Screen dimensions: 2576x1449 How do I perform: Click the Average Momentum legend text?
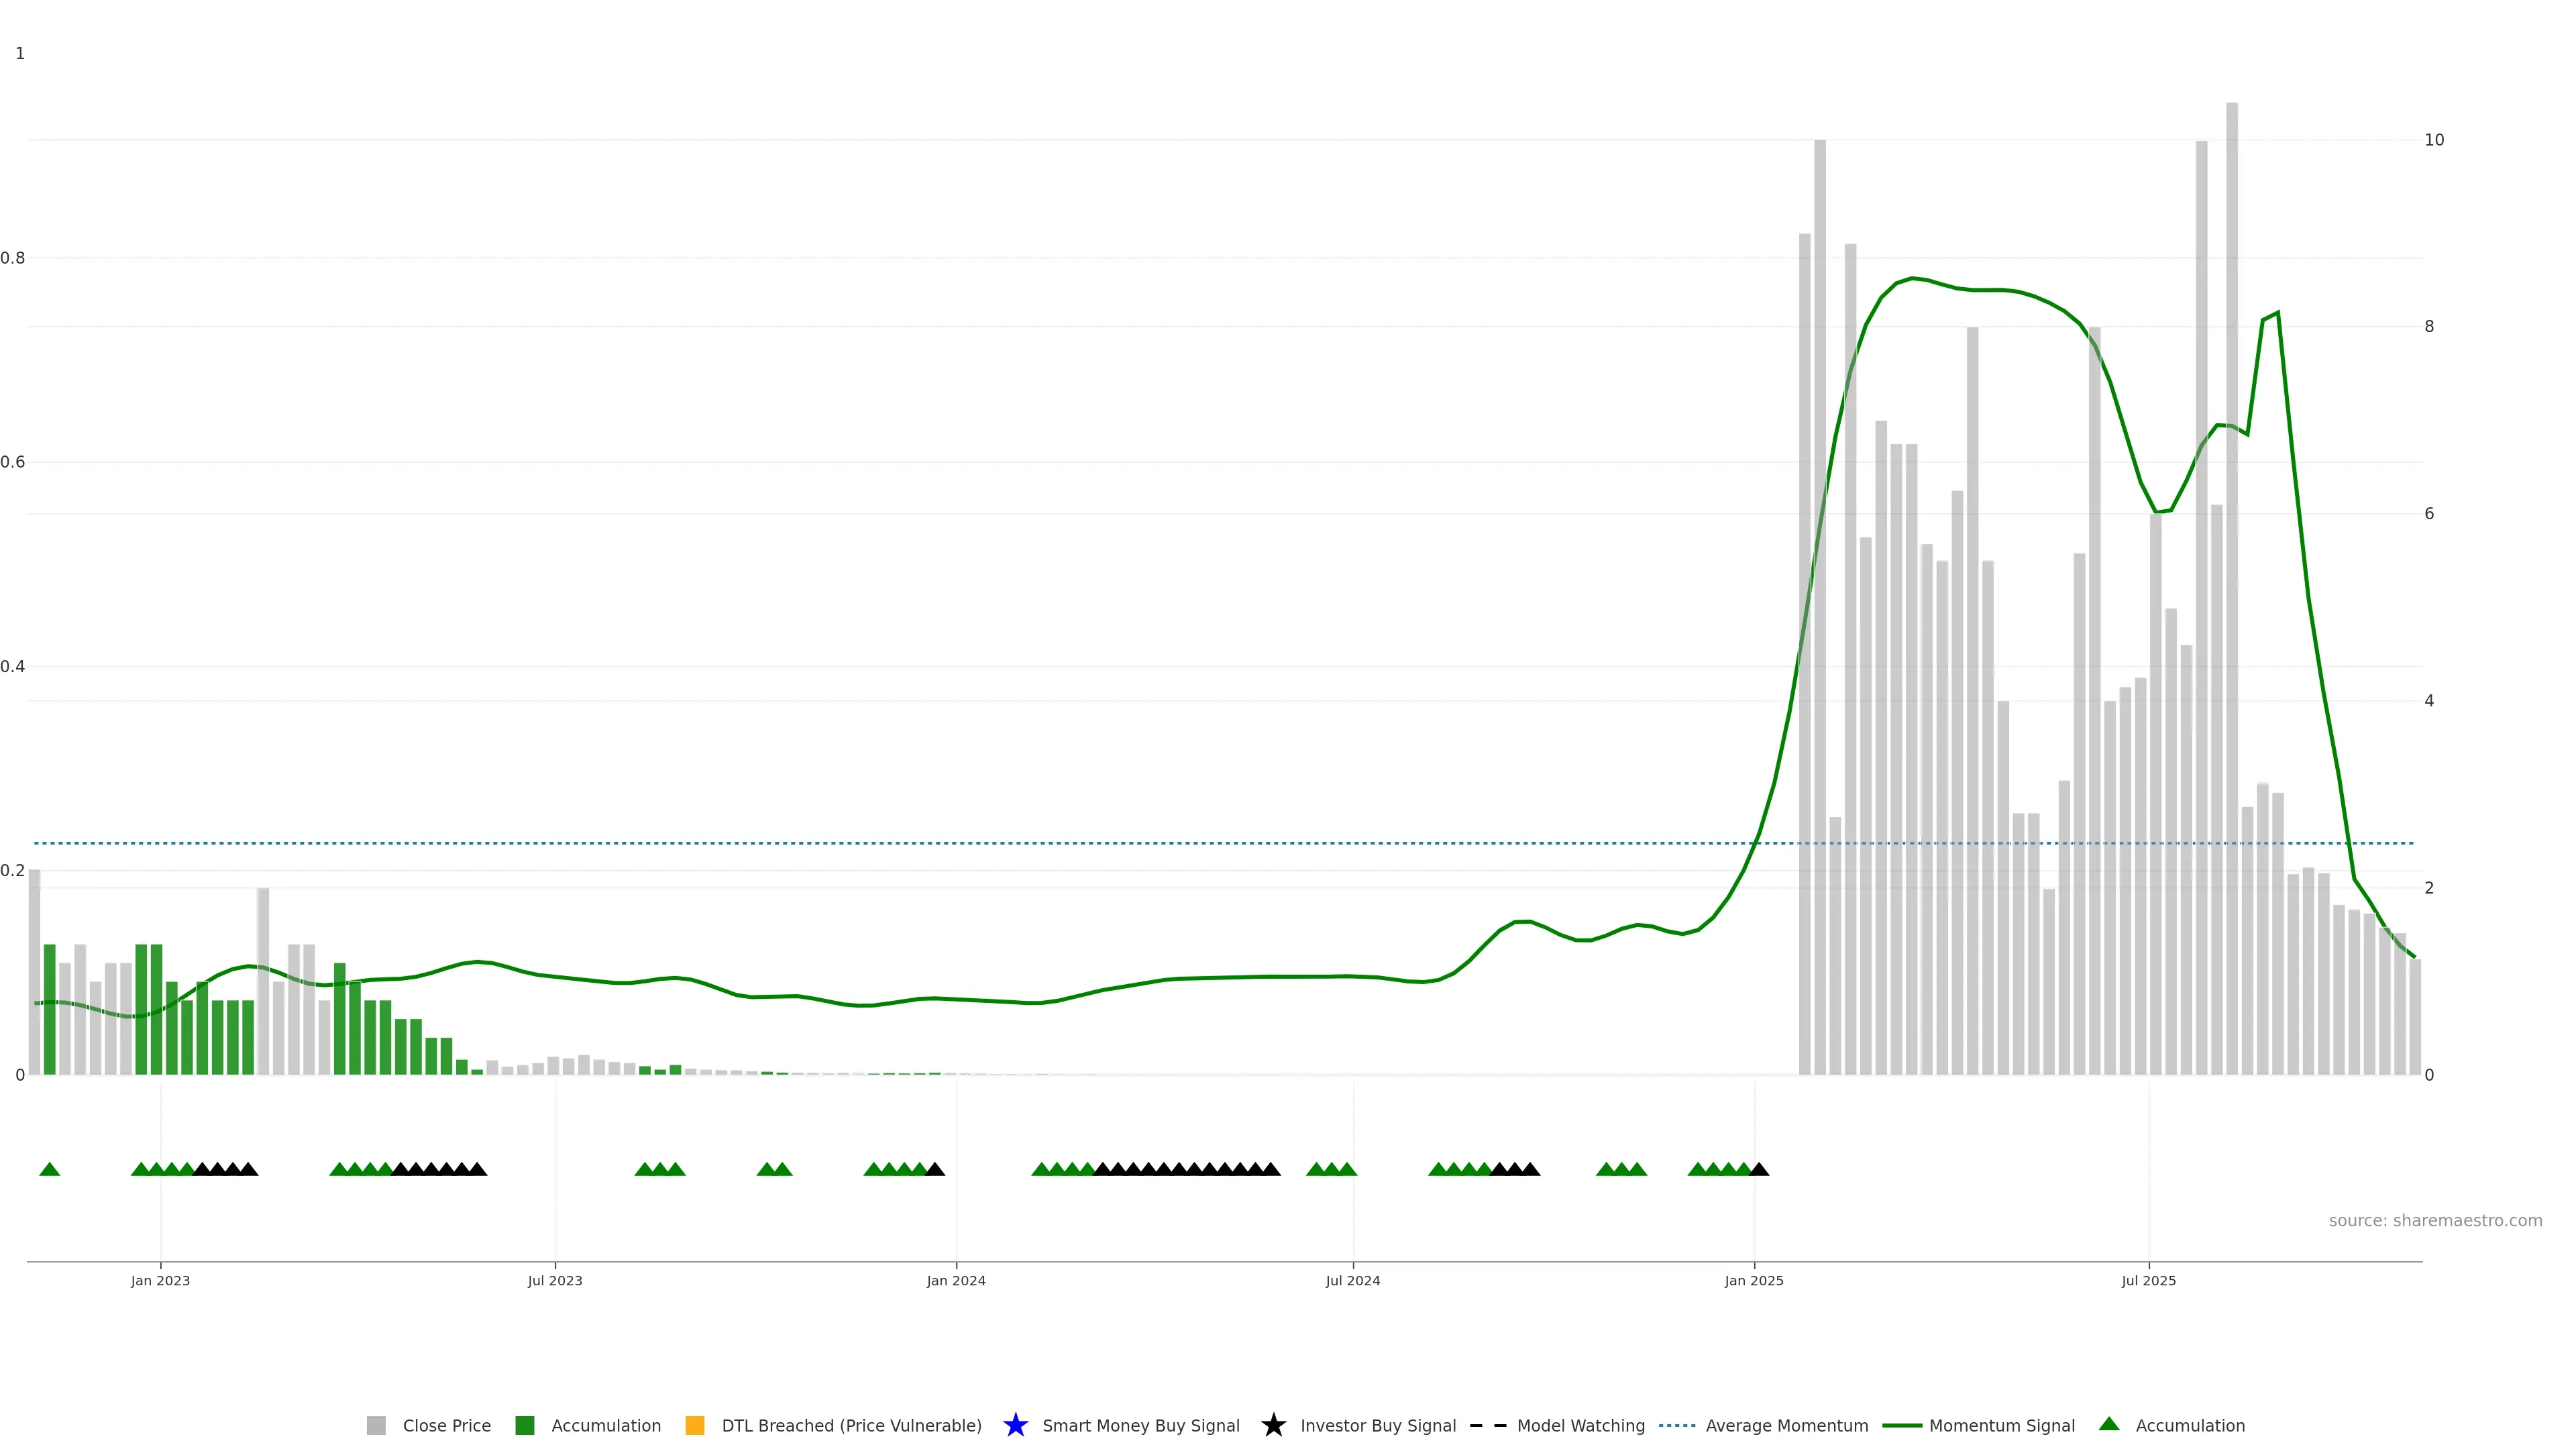1786,1426
